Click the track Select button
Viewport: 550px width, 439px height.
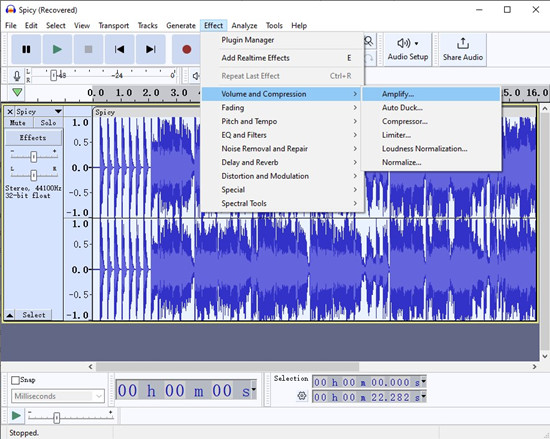[x=34, y=315]
